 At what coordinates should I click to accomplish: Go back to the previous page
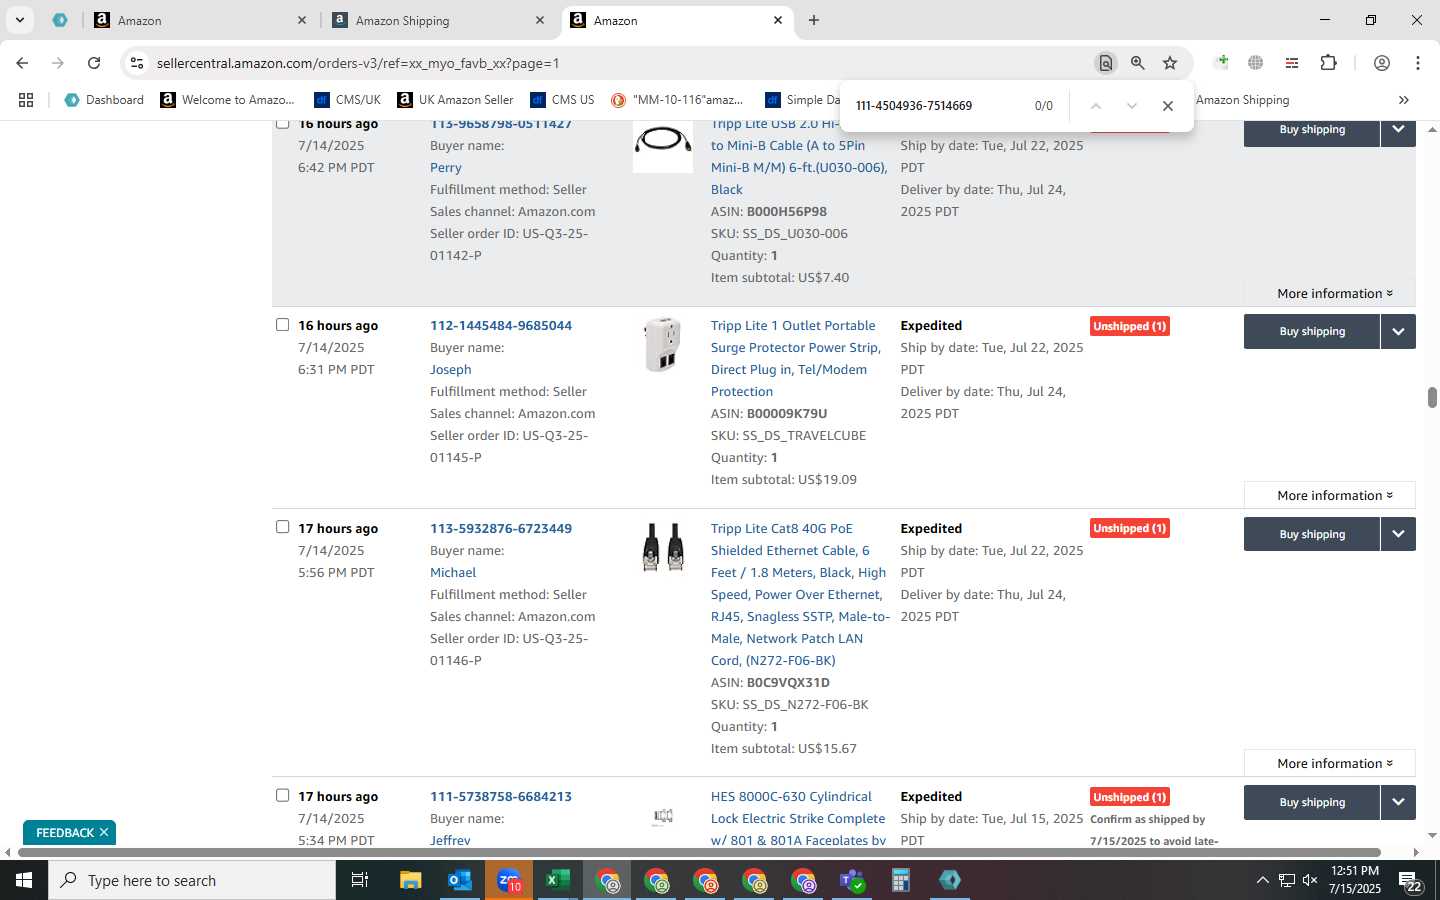[22, 63]
